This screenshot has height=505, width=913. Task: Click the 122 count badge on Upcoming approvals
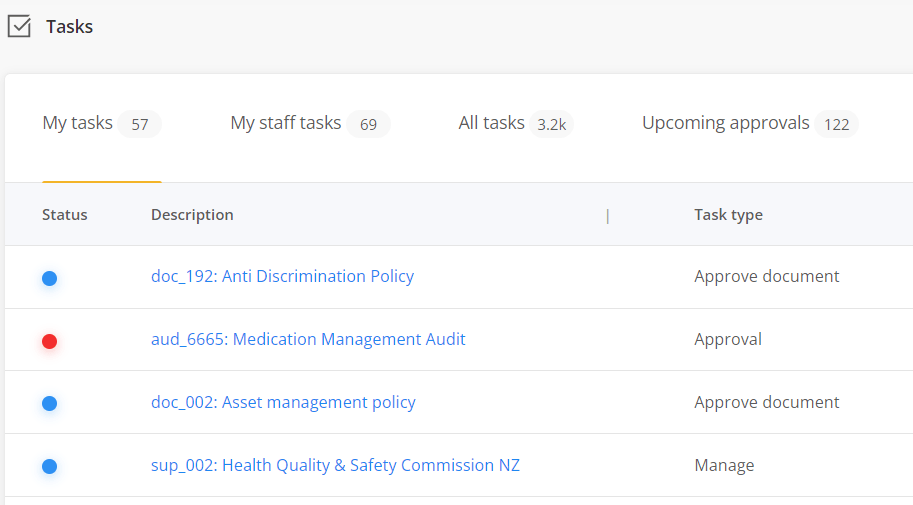tap(836, 124)
